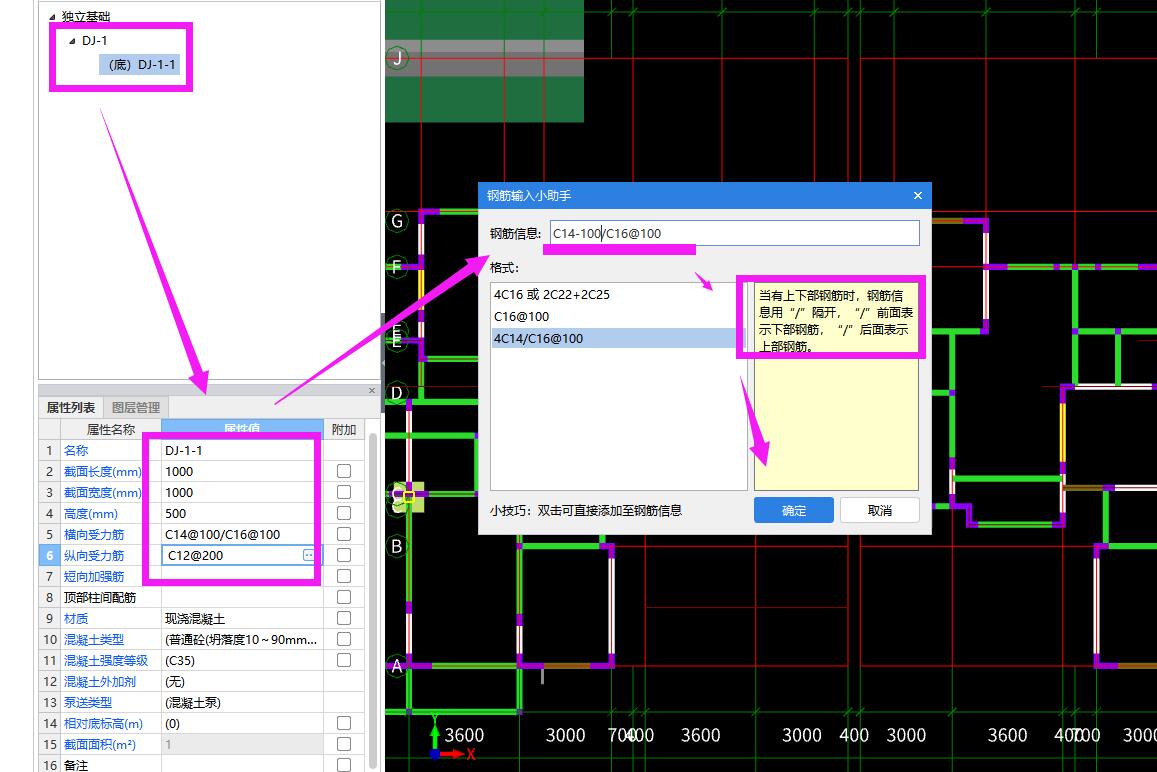Click the 钢筋信息 input field in dialog
Image resolution: width=1157 pixels, height=772 pixels.
tap(734, 233)
